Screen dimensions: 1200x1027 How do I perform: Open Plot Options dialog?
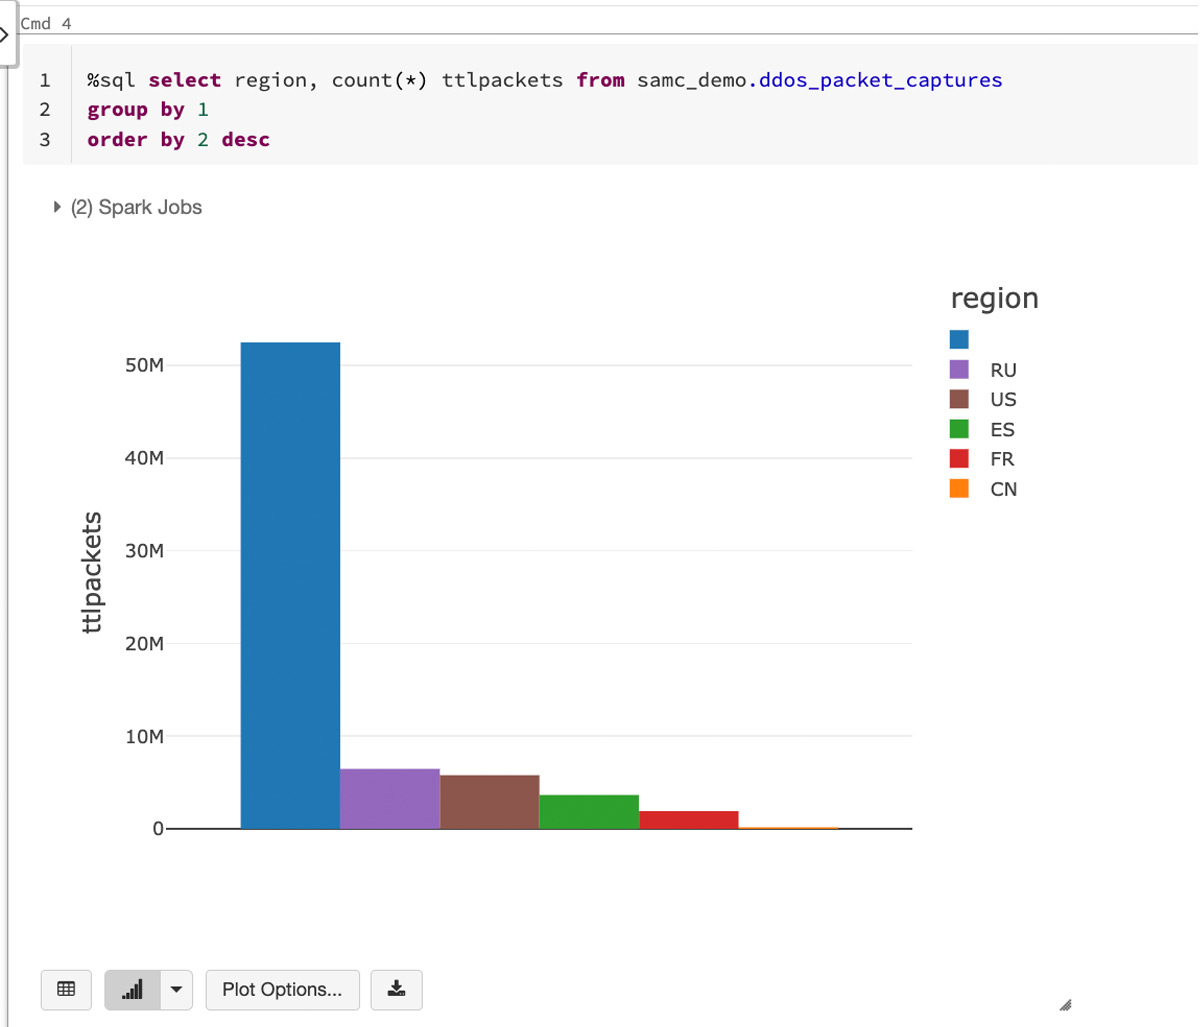coord(282,989)
